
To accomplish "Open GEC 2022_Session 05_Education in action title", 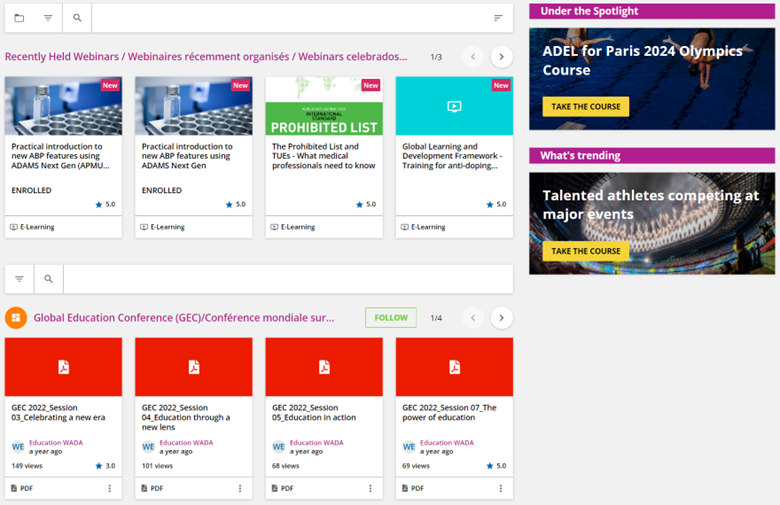I will coord(314,412).
